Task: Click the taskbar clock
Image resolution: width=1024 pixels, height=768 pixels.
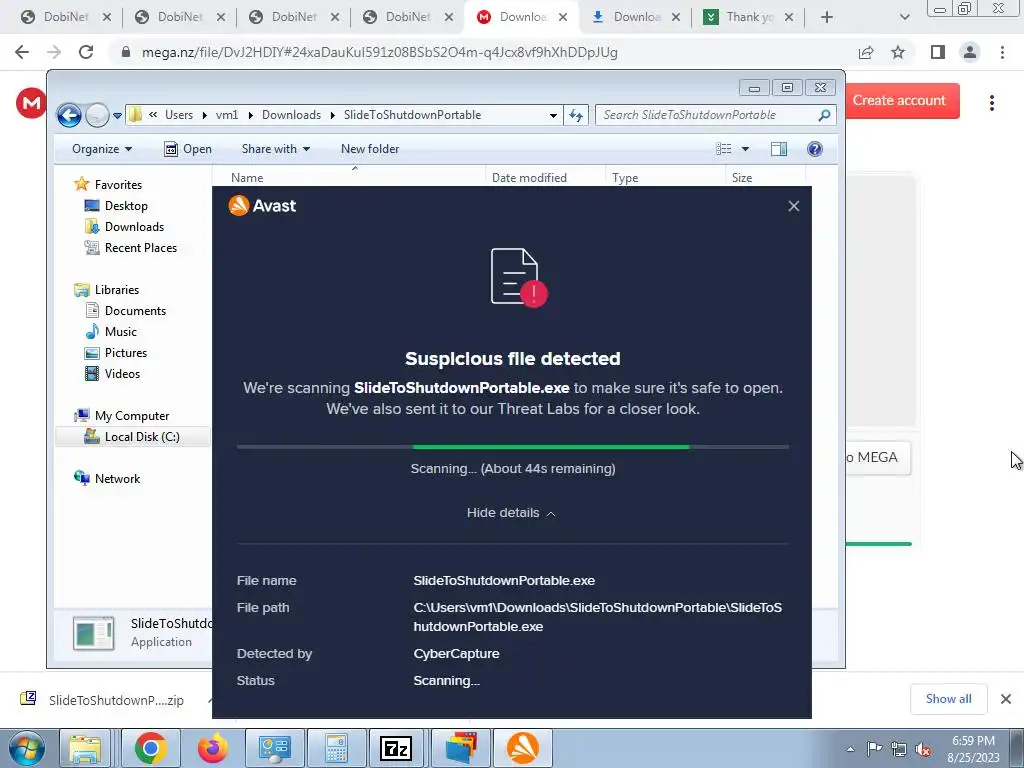Action: point(973,749)
